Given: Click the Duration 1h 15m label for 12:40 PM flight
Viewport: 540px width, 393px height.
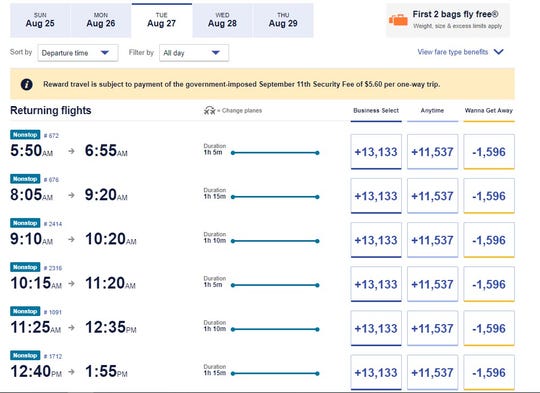Looking at the screenshot, I should (215, 370).
